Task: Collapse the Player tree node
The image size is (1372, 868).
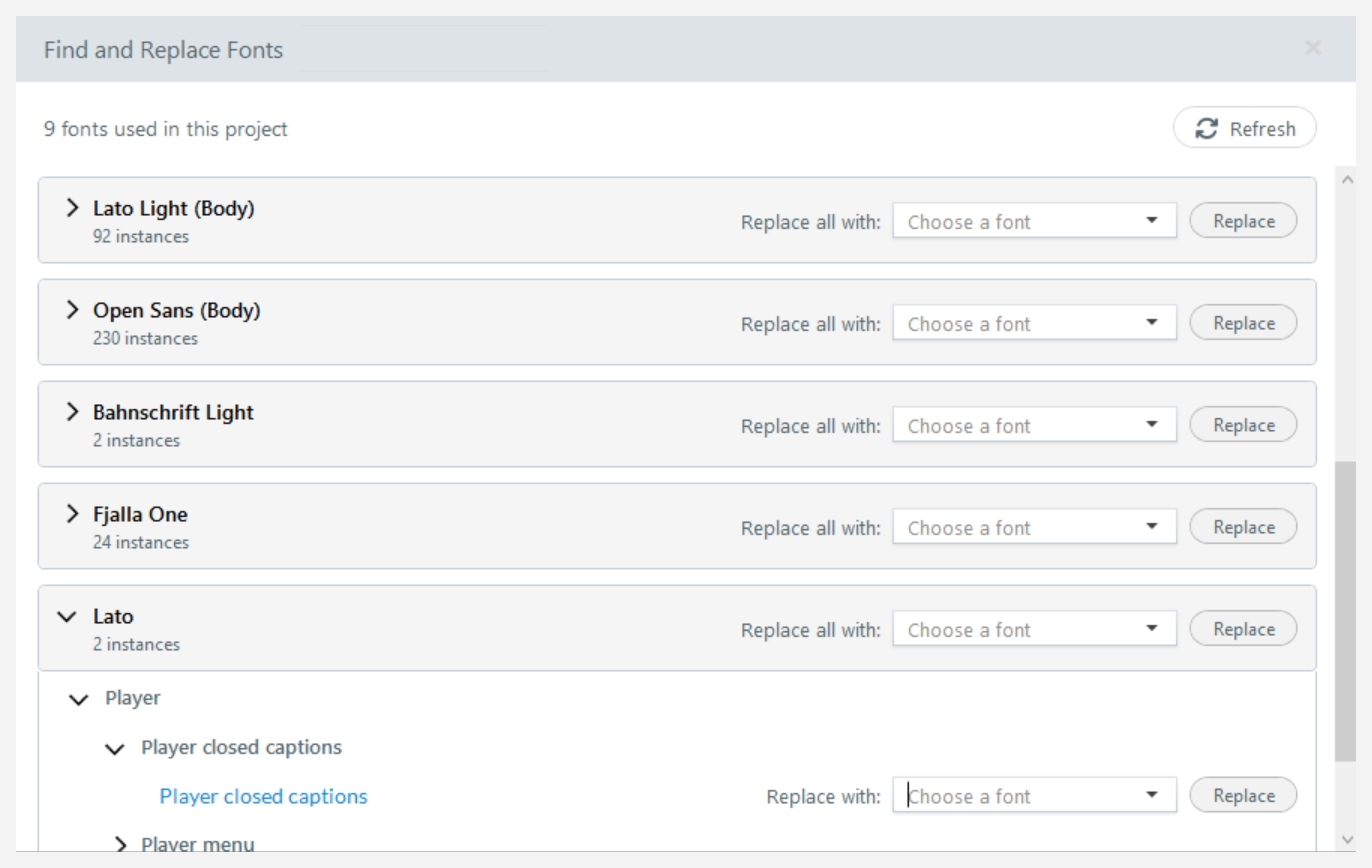Action: pyautogui.click(x=78, y=699)
